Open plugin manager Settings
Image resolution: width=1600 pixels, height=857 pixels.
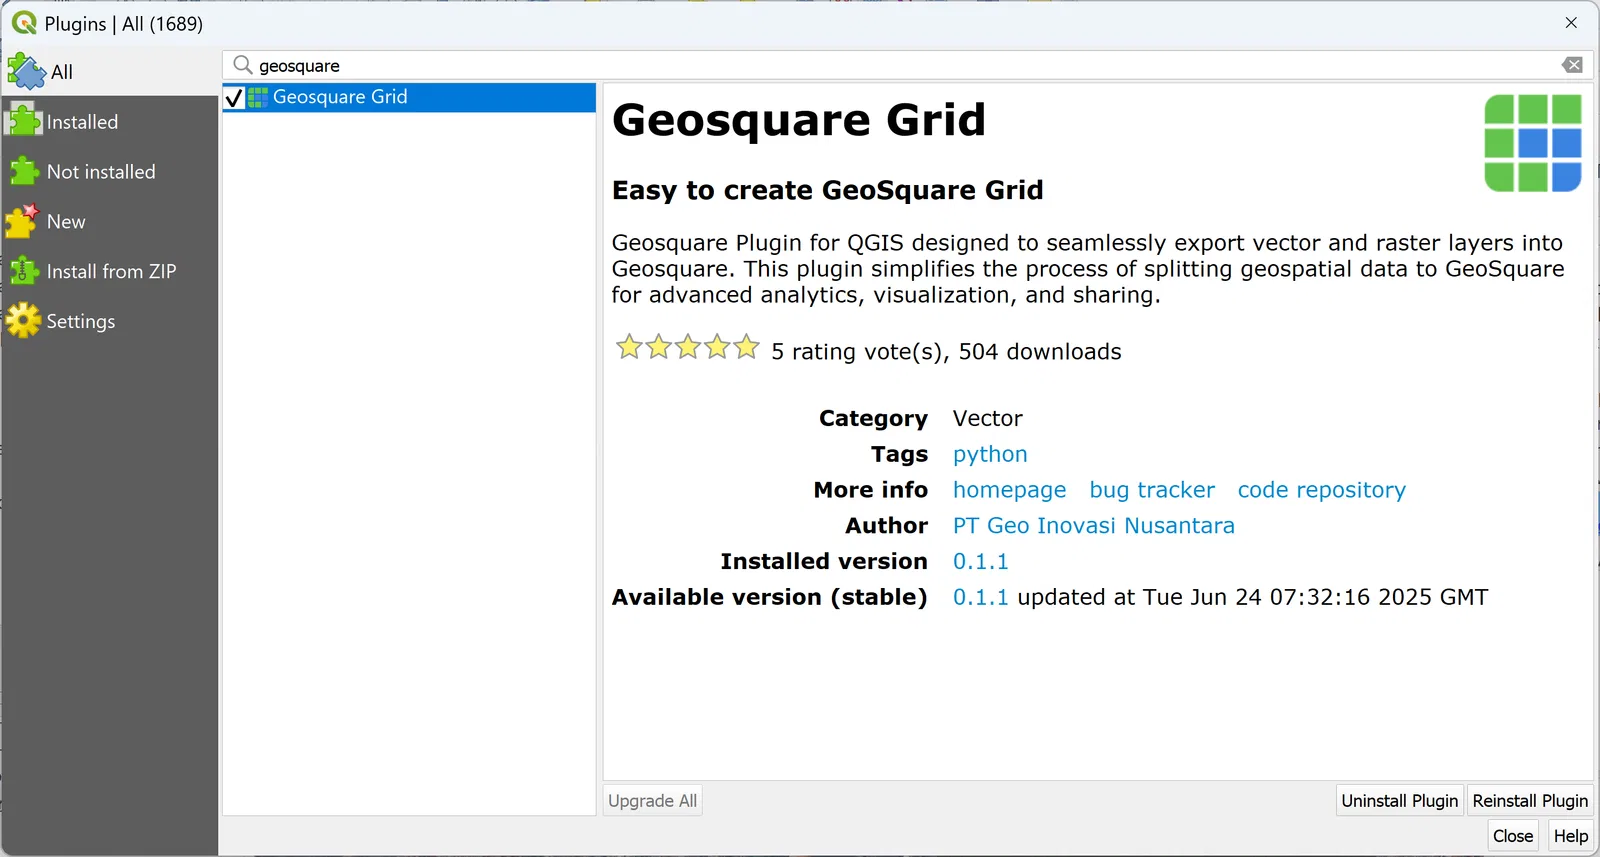click(109, 322)
